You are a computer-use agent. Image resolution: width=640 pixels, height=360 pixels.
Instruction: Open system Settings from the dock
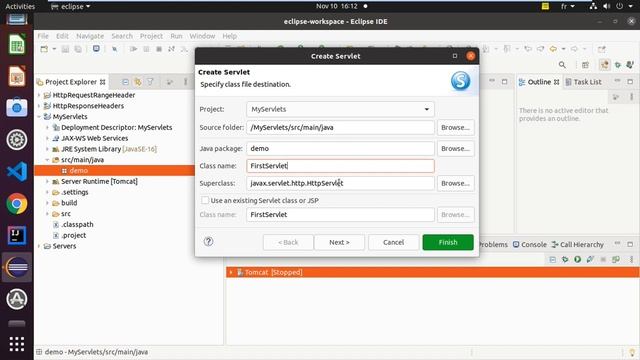click(17, 140)
